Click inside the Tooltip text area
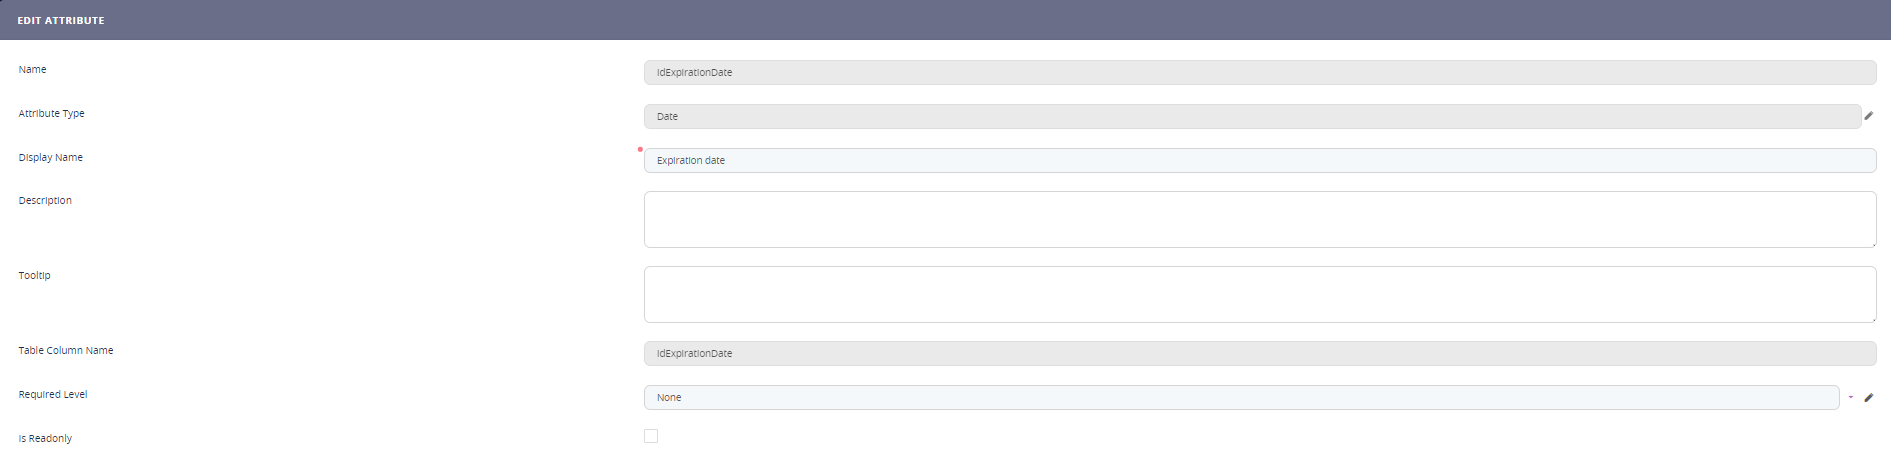The image size is (1891, 471). pyautogui.click(x=1259, y=294)
